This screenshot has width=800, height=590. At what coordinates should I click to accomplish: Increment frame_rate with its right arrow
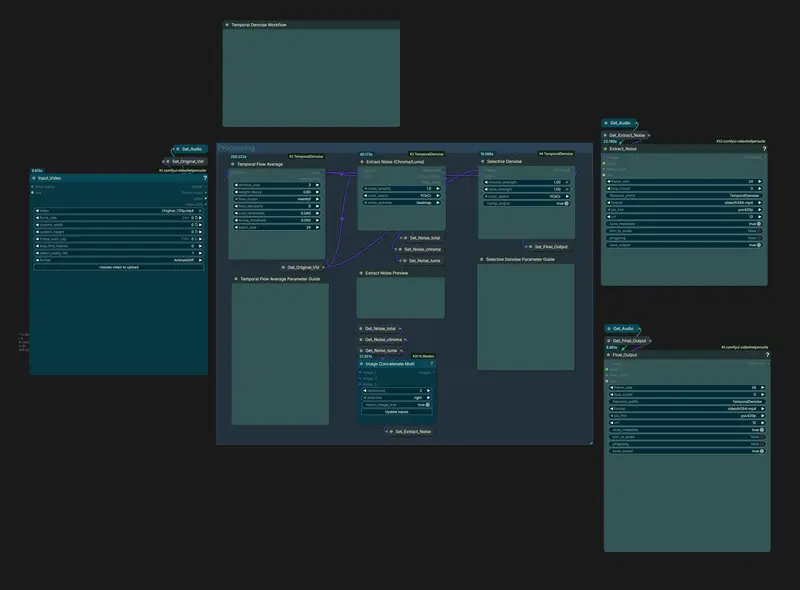pos(760,181)
